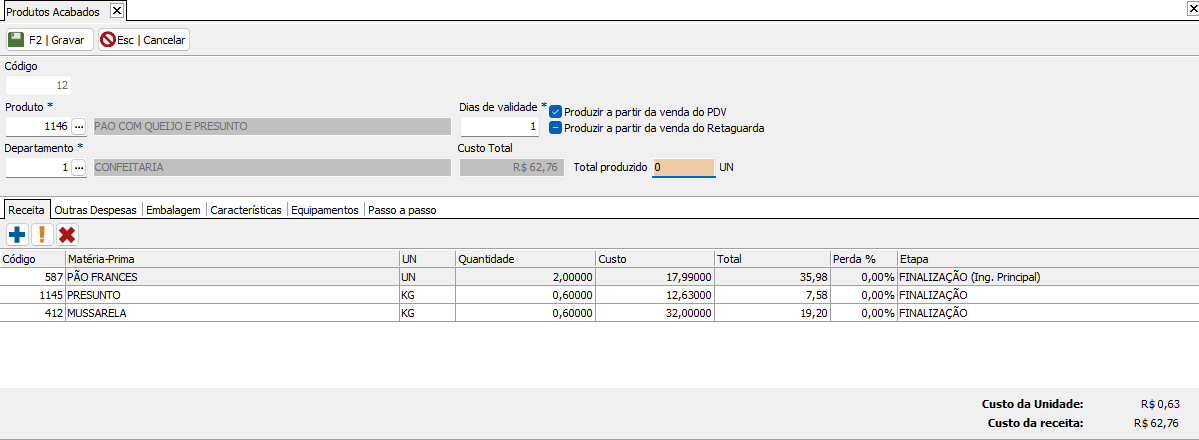Select the Características tab
The width and height of the screenshot is (1199, 440).
pos(246,211)
